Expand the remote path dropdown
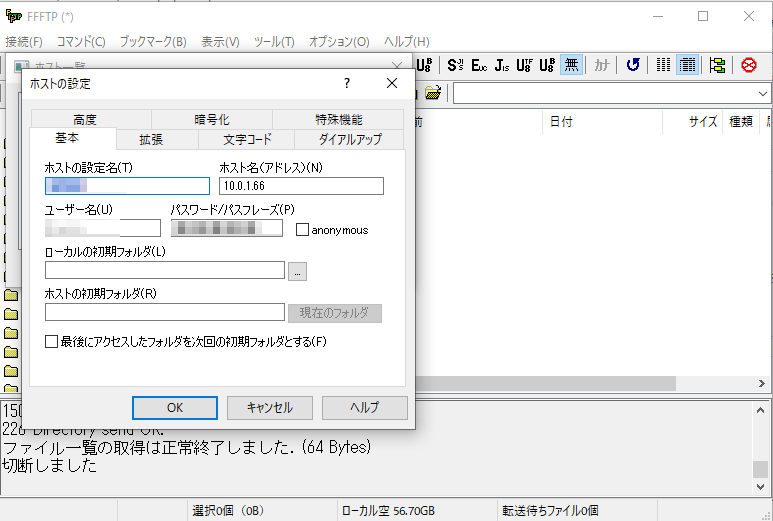Image resolution: width=773 pixels, height=521 pixels. [763, 93]
